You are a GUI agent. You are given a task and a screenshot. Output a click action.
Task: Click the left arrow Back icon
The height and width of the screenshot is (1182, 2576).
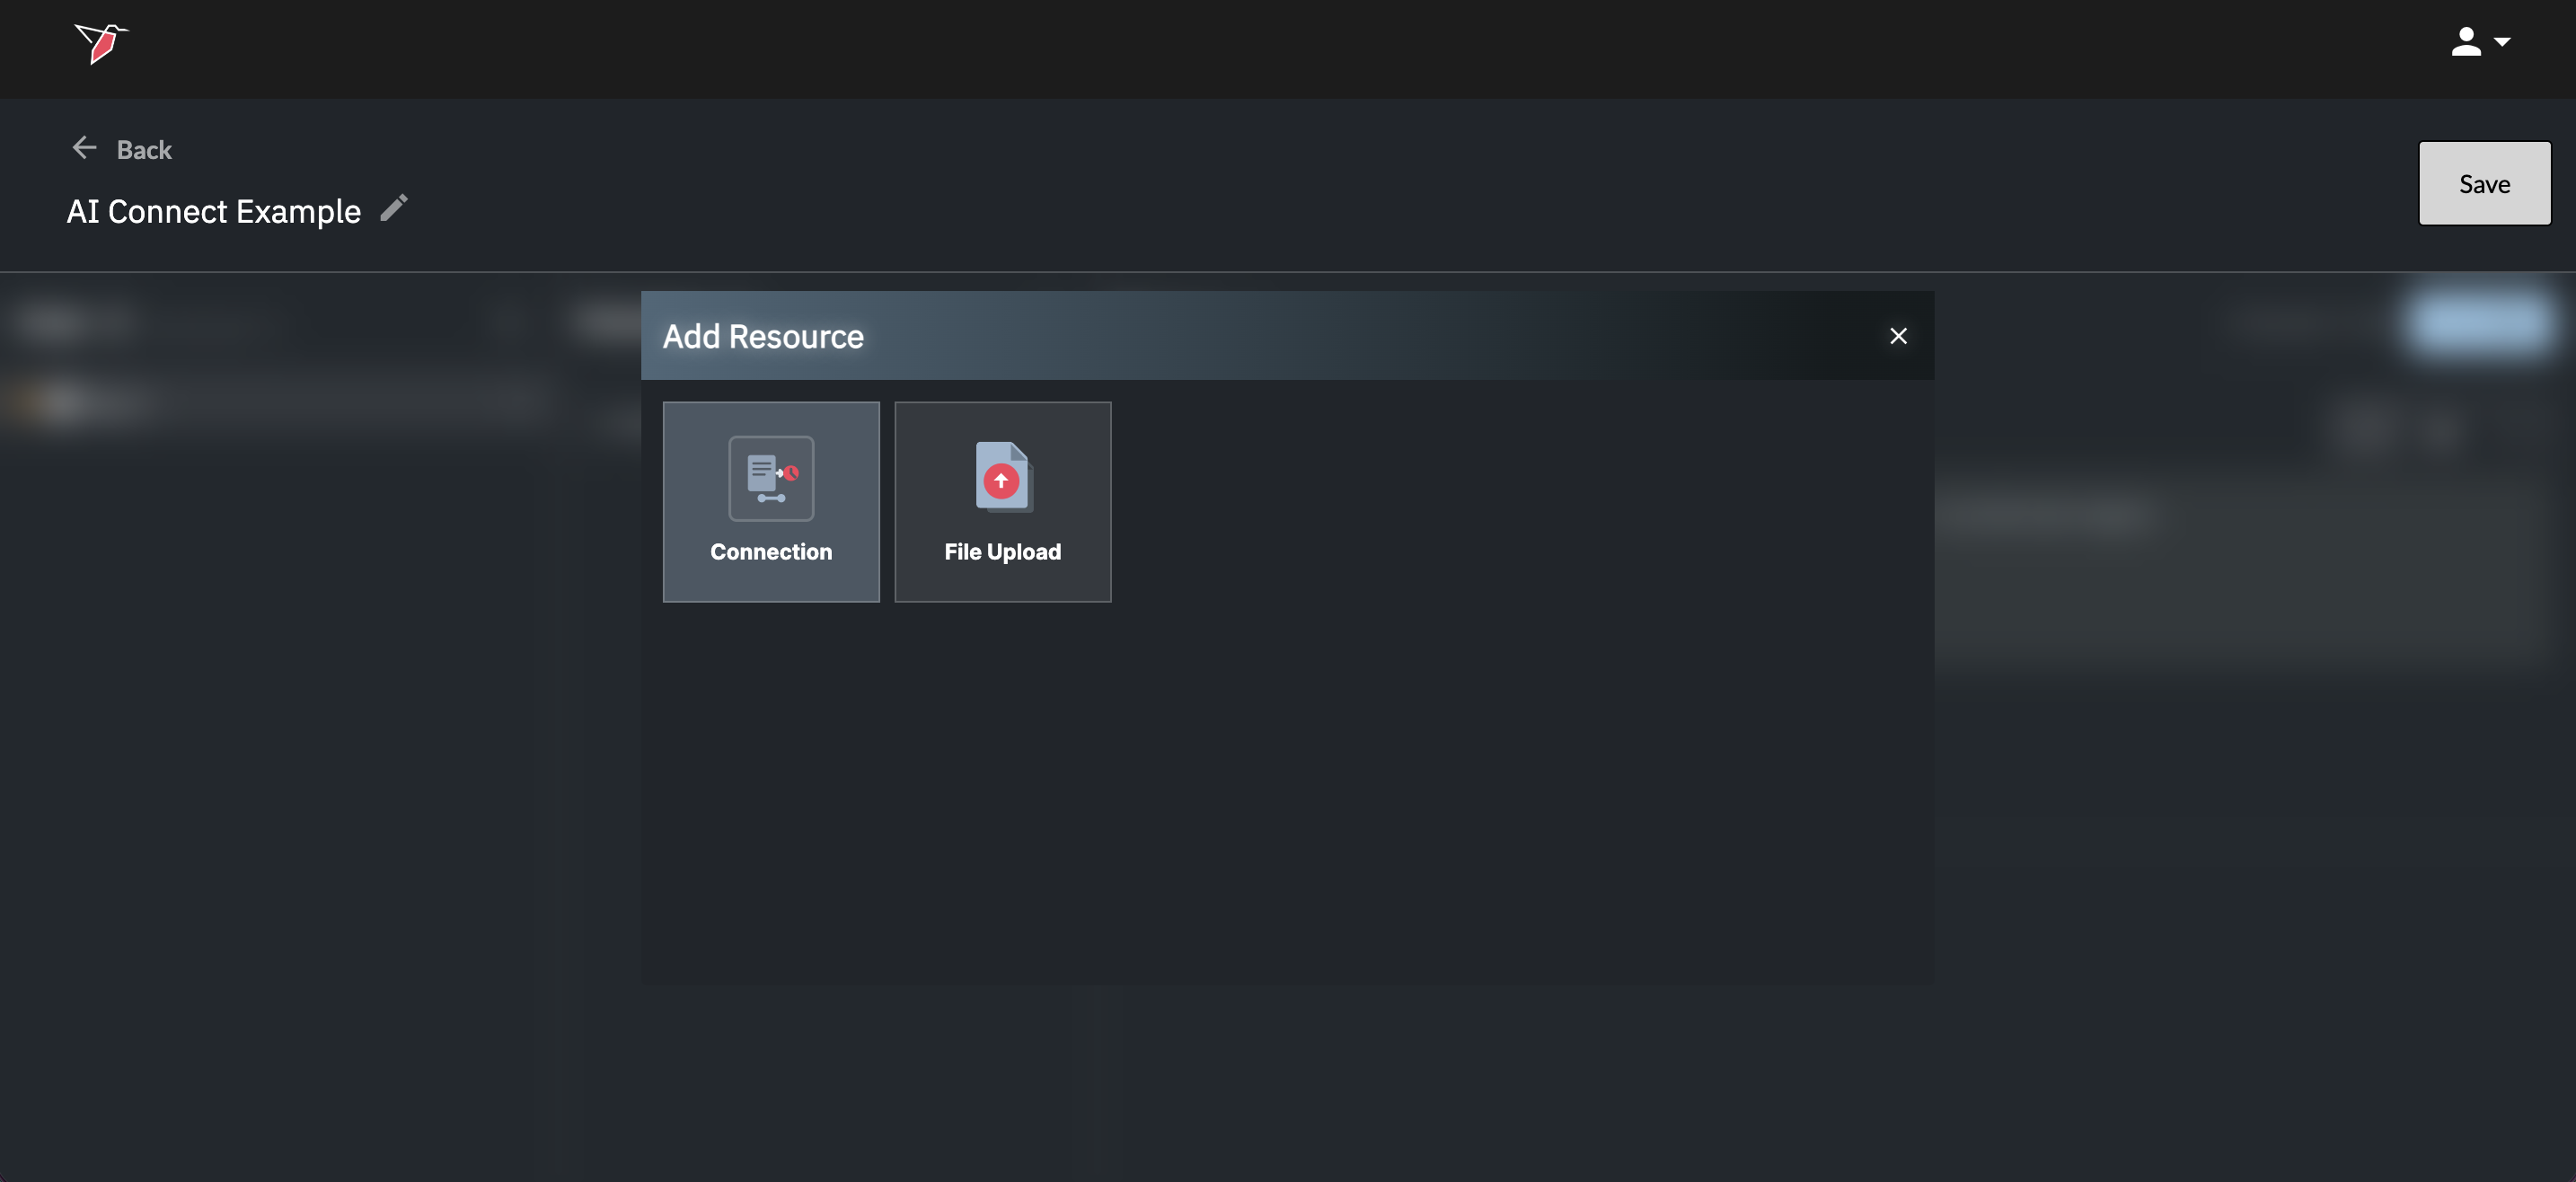click(x=84, y=148)
